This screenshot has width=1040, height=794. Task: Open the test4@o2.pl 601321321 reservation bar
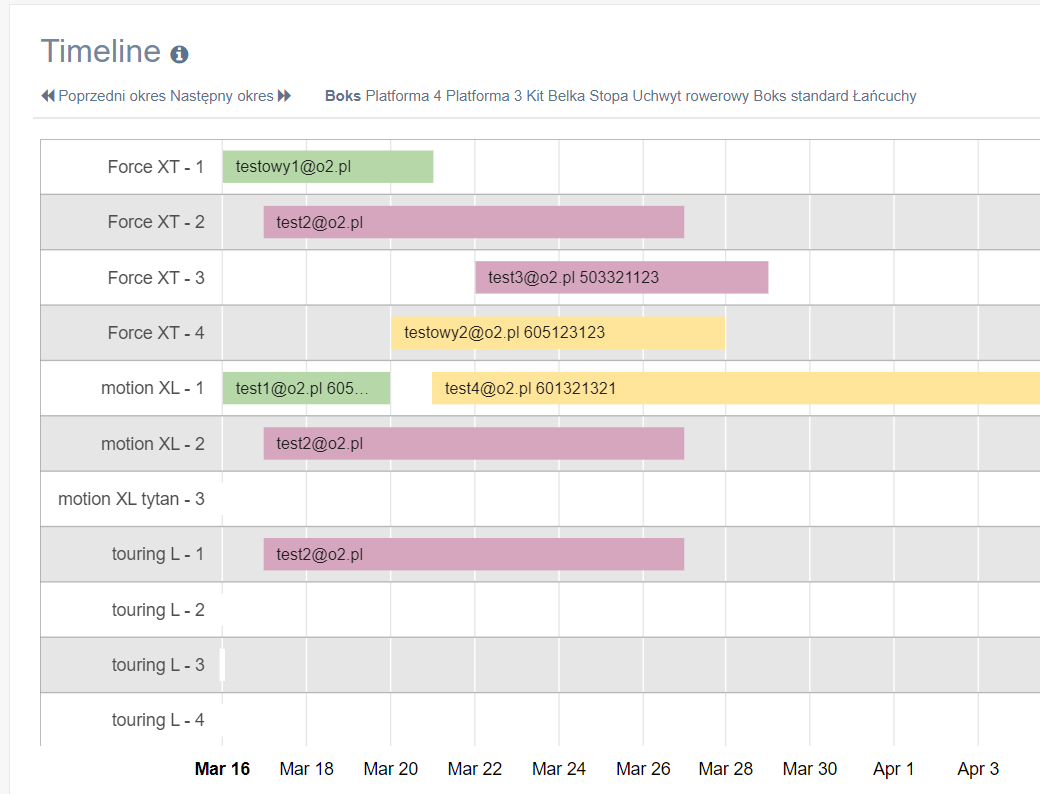[x=735, y=388]
